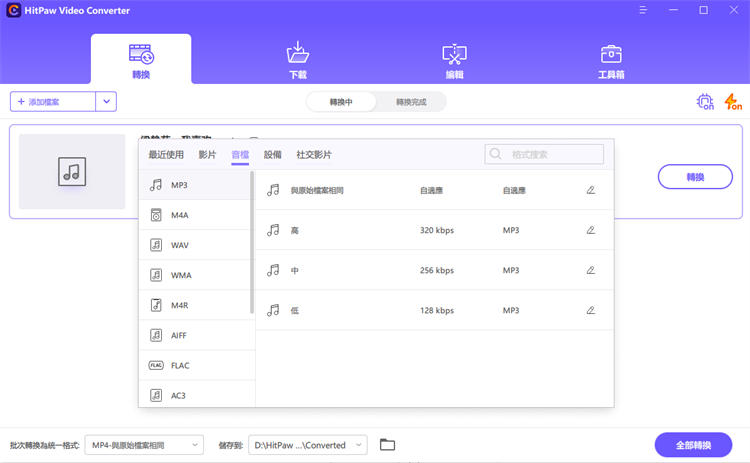
Task: Click the WMA file icon
Action: pyautogui.click(x=156, y=275)
